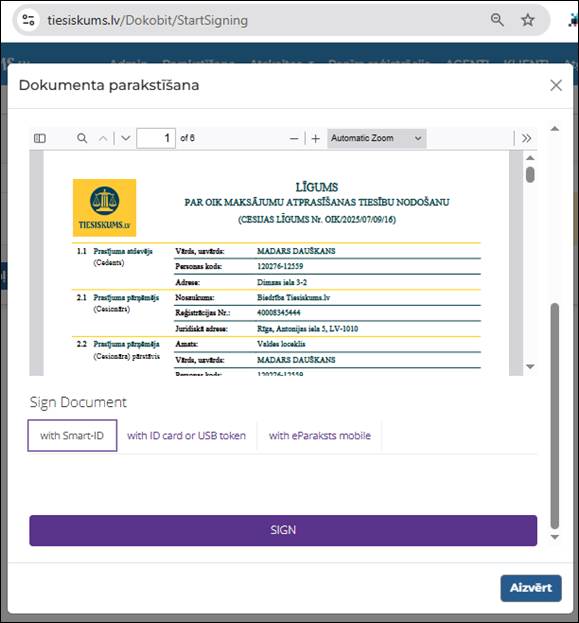579x623 pixels.
Task: Zoom out with the minus icon
Action: [x=294, y=139]
